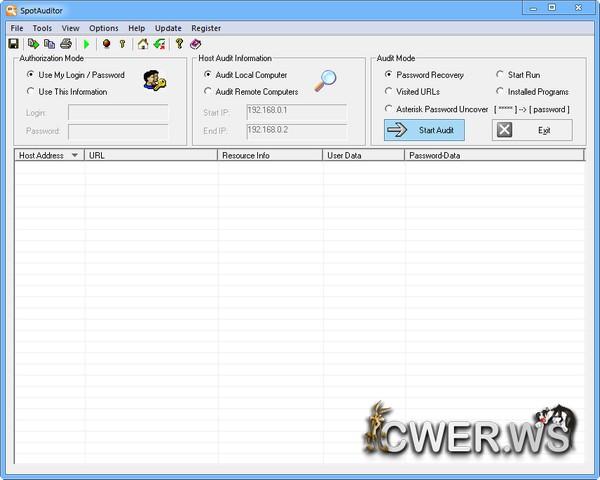Select Visited URLs audit mode
Viewport: 600px width, 480px height.
[388, 92]
